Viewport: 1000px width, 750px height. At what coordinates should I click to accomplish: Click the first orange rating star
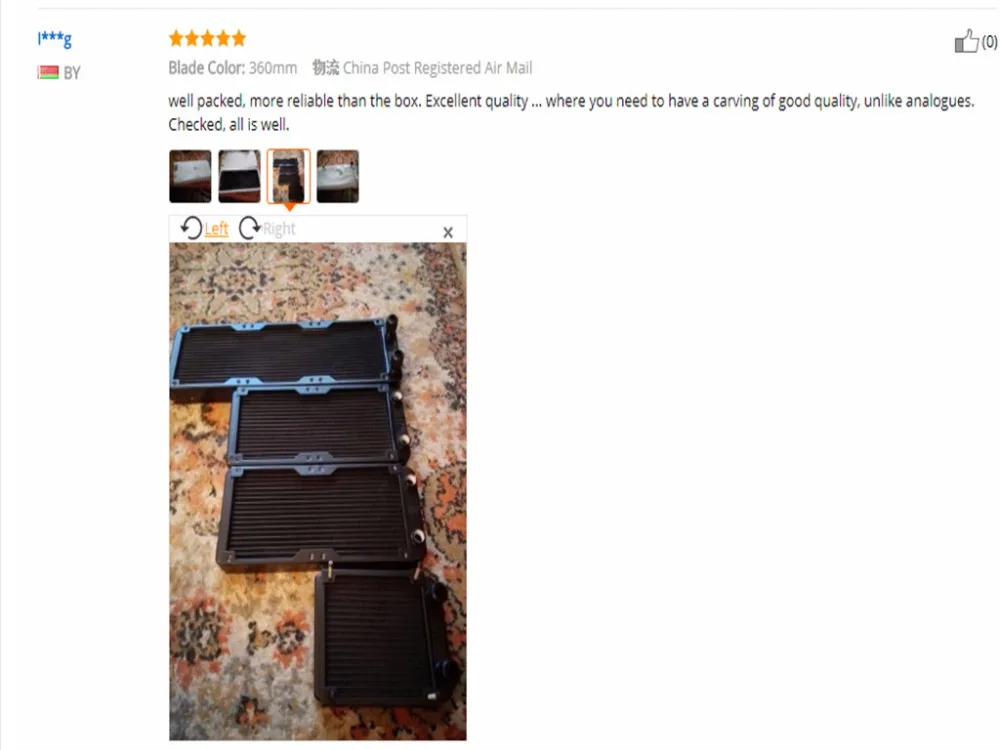[176, 38]
